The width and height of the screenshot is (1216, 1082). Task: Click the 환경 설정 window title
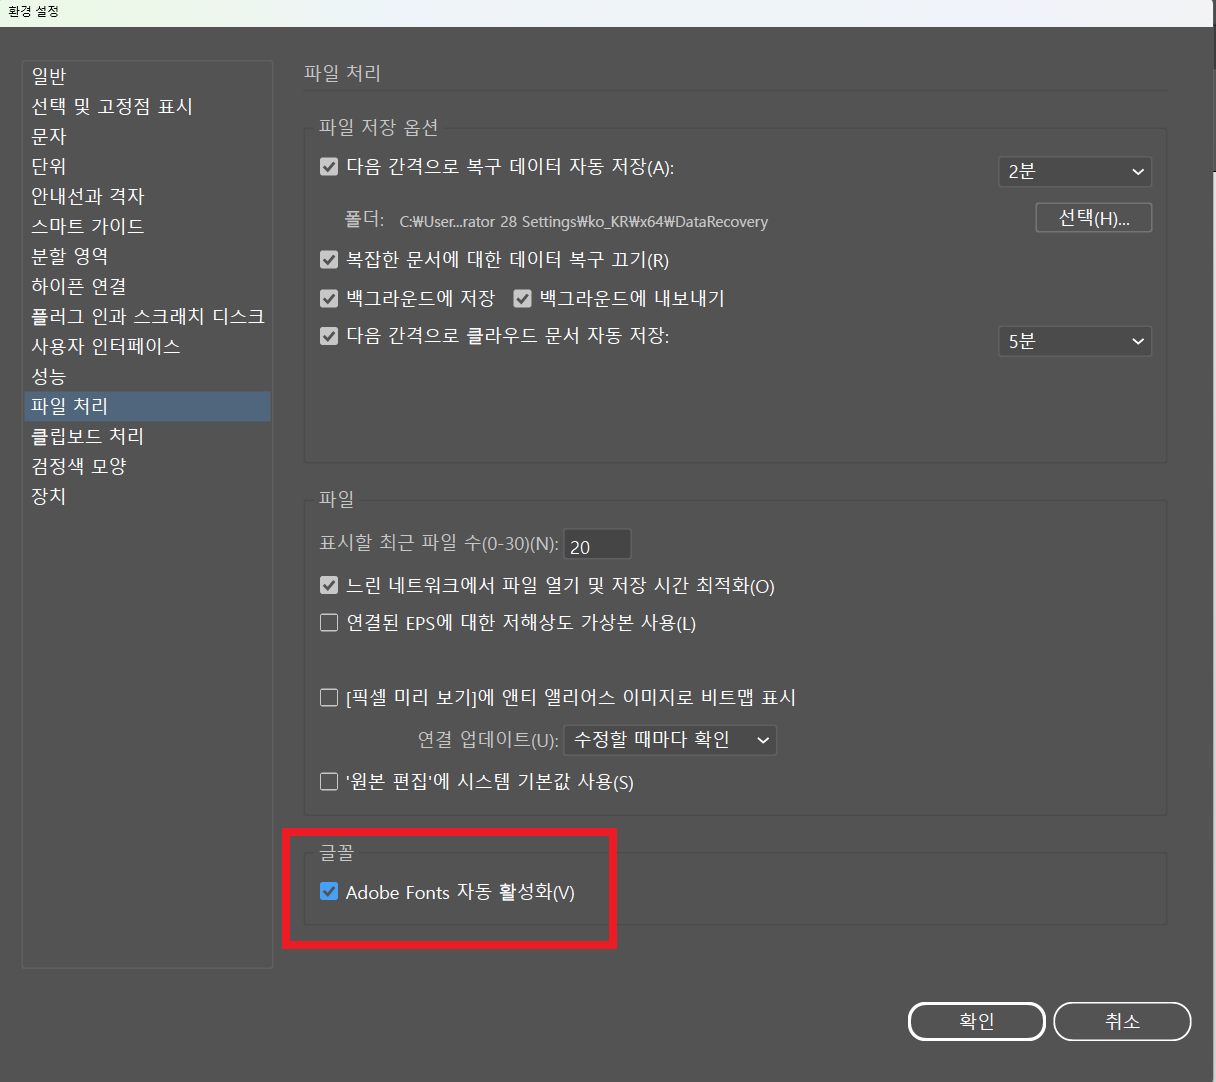point(34,12)
